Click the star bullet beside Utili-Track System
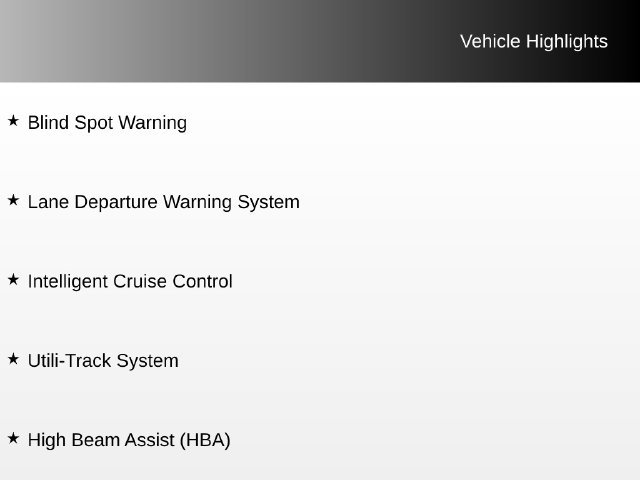640x480 pixels. click(13, 359)
